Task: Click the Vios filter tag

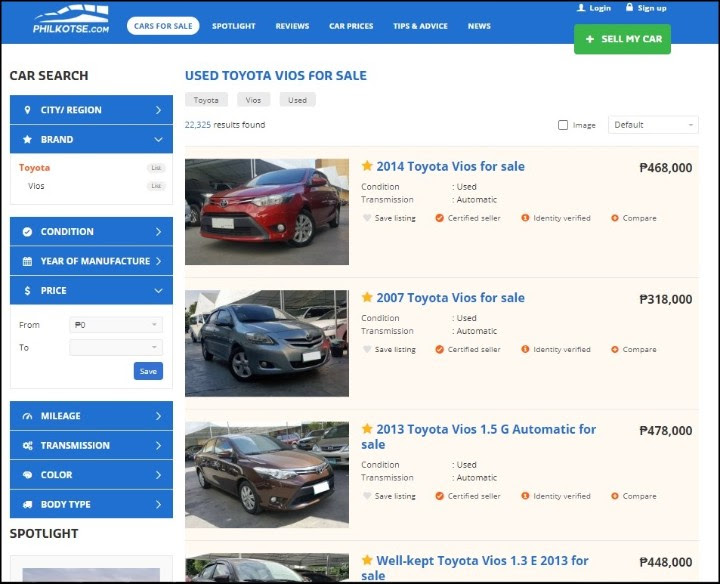Action: 253,100
